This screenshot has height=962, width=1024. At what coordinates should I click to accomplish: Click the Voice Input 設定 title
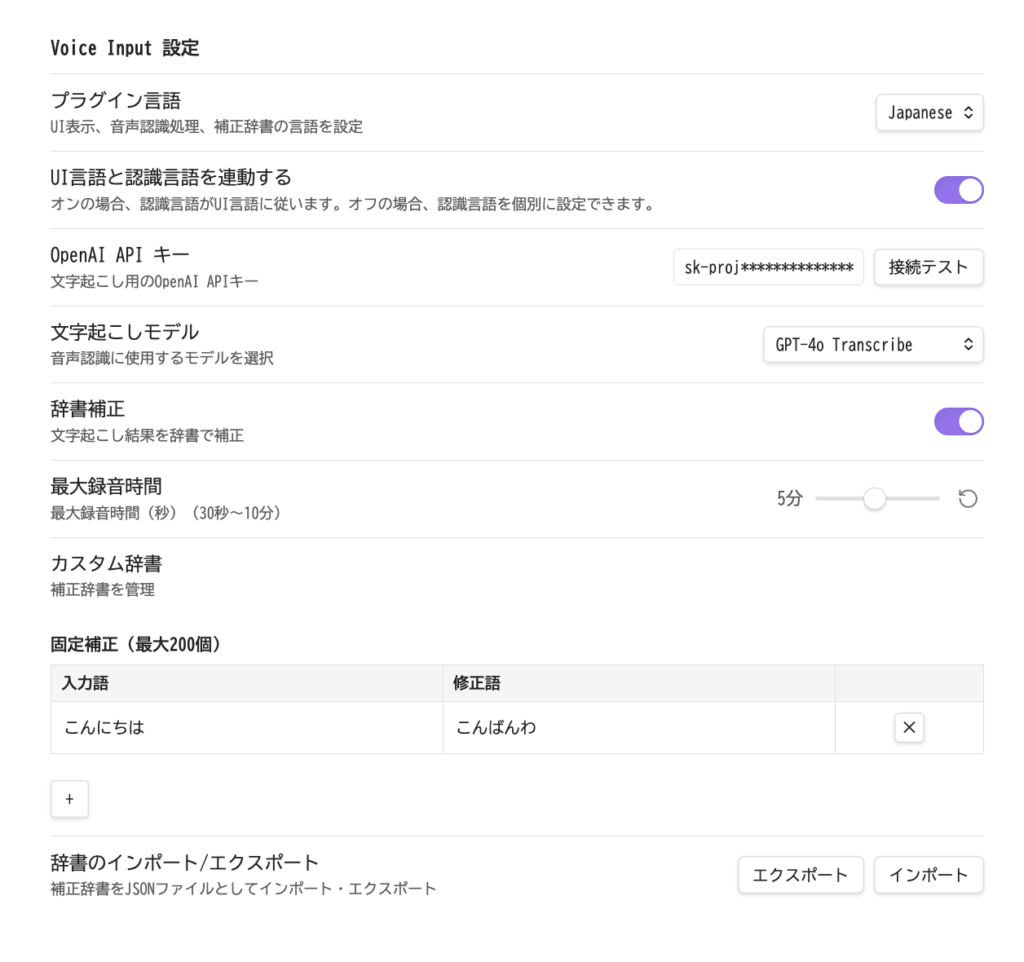pos(125,48)
